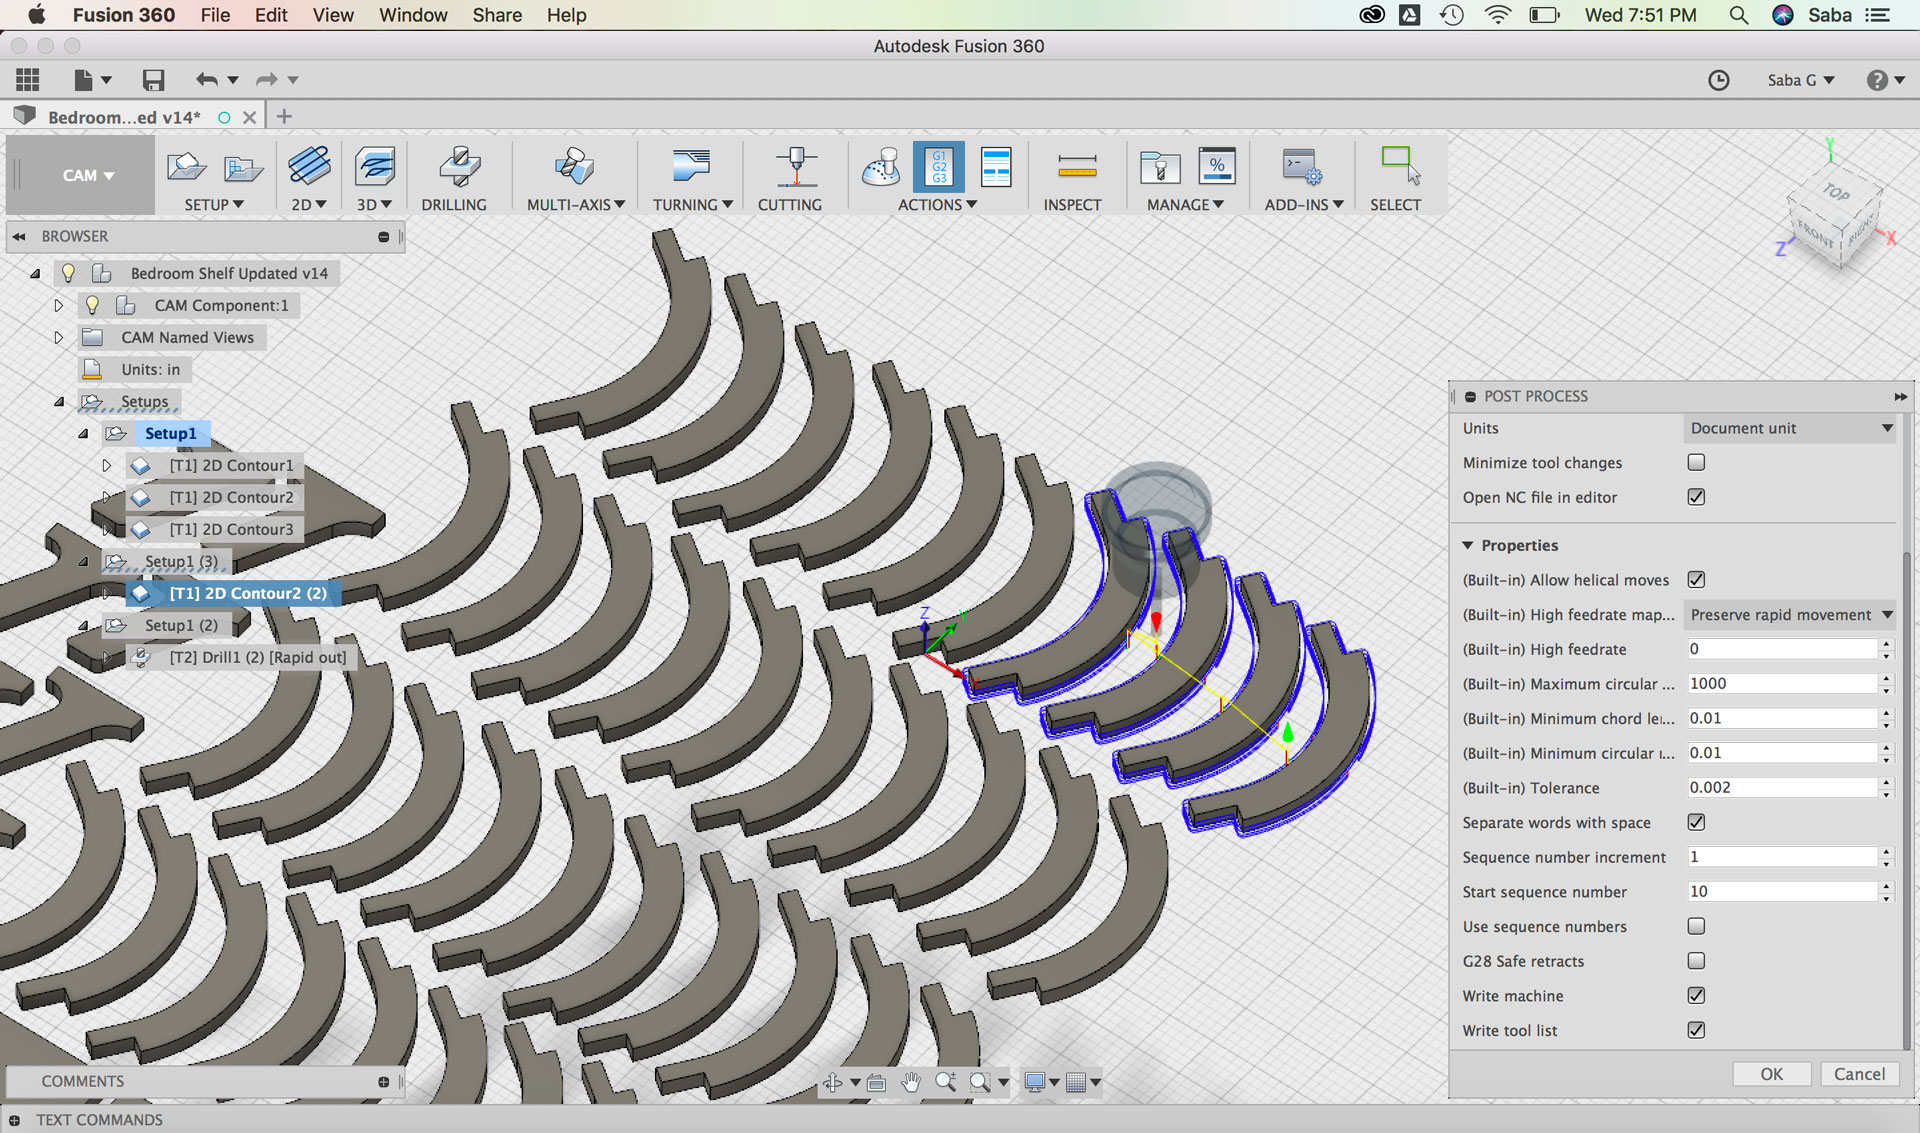Open the Units dropdown Document unit
The image size is (1920, 1133).
(1790, 428)
